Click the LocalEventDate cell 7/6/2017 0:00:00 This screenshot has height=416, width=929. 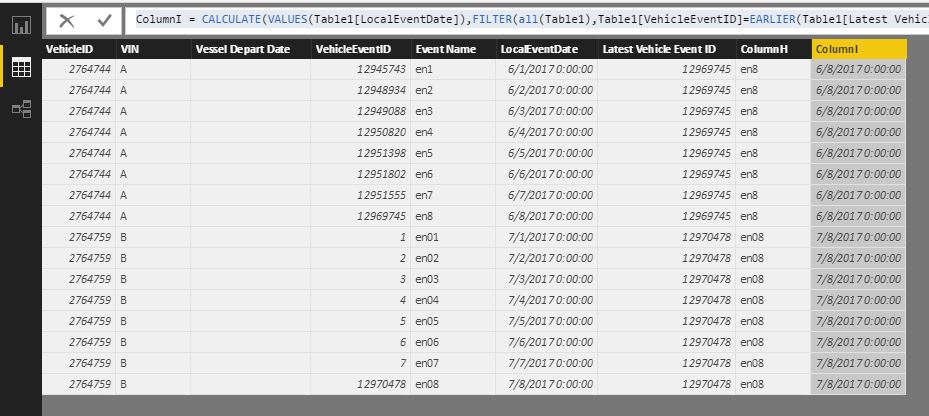[547, 342]
